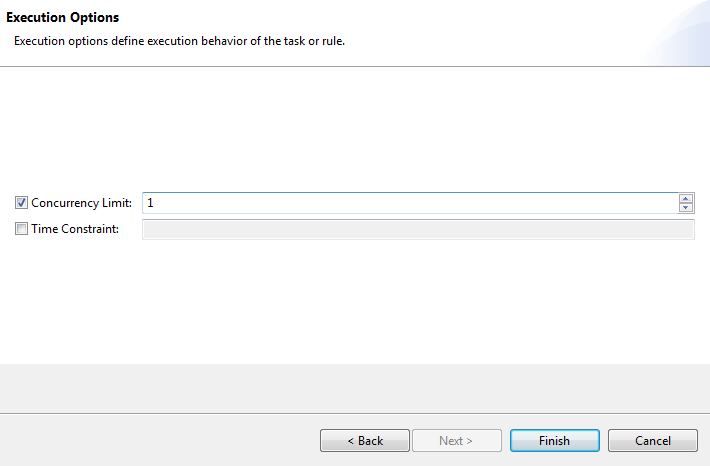The width and height of the screenshot is (710, 466).
Task: Click the empty box beside Time Constraint
Action: [21, 229]
